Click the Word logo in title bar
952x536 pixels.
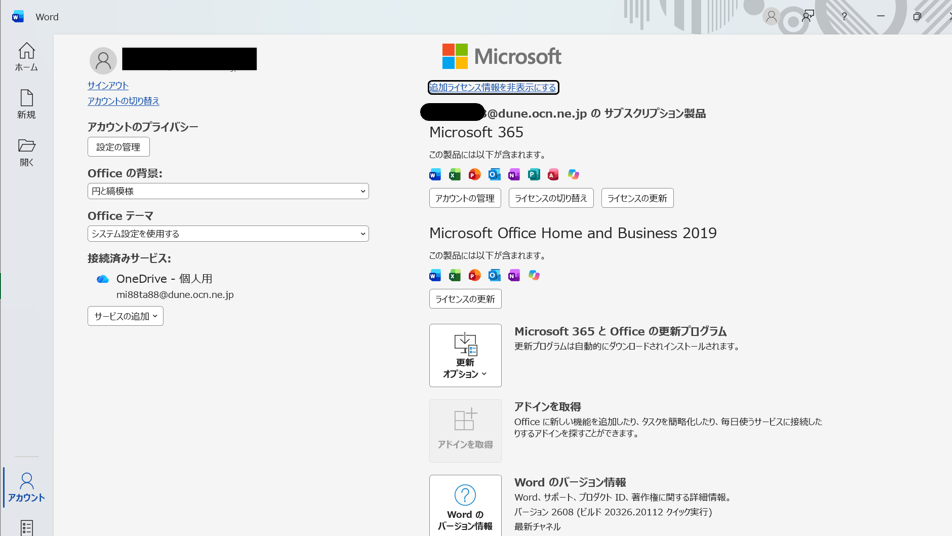point(18,16)
